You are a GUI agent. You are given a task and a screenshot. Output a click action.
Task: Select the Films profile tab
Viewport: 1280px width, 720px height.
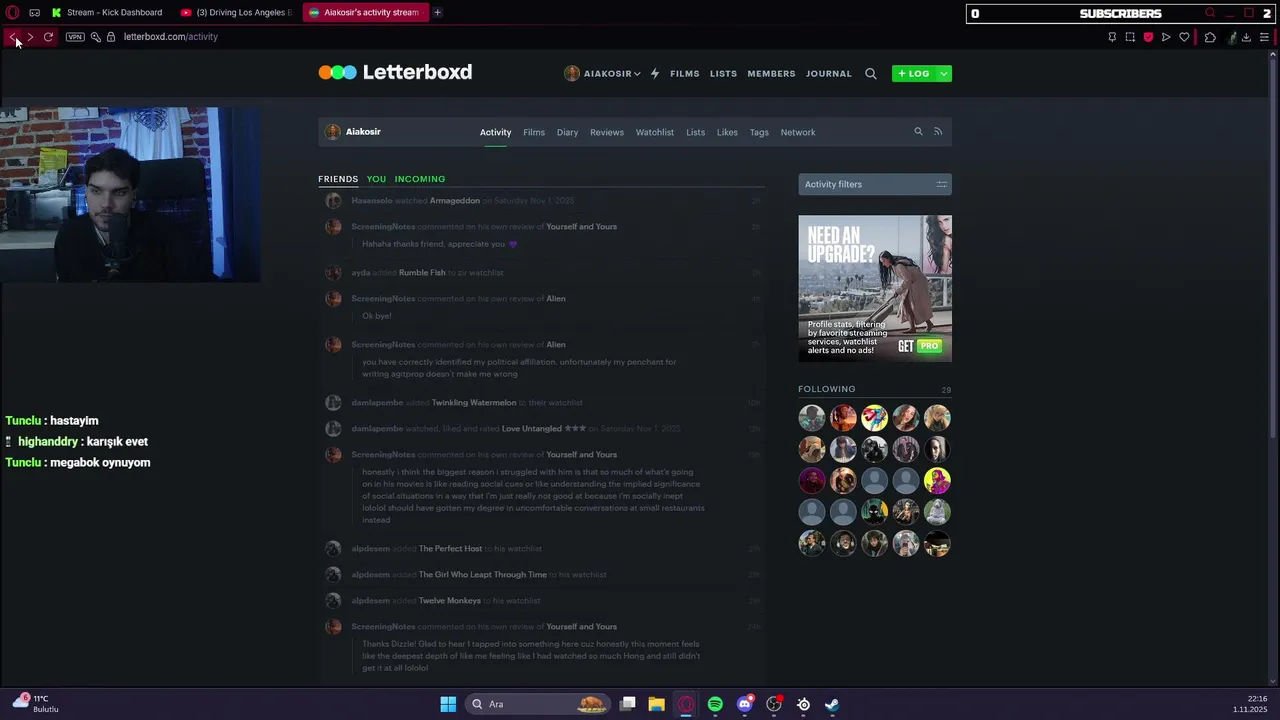[534, 132]
